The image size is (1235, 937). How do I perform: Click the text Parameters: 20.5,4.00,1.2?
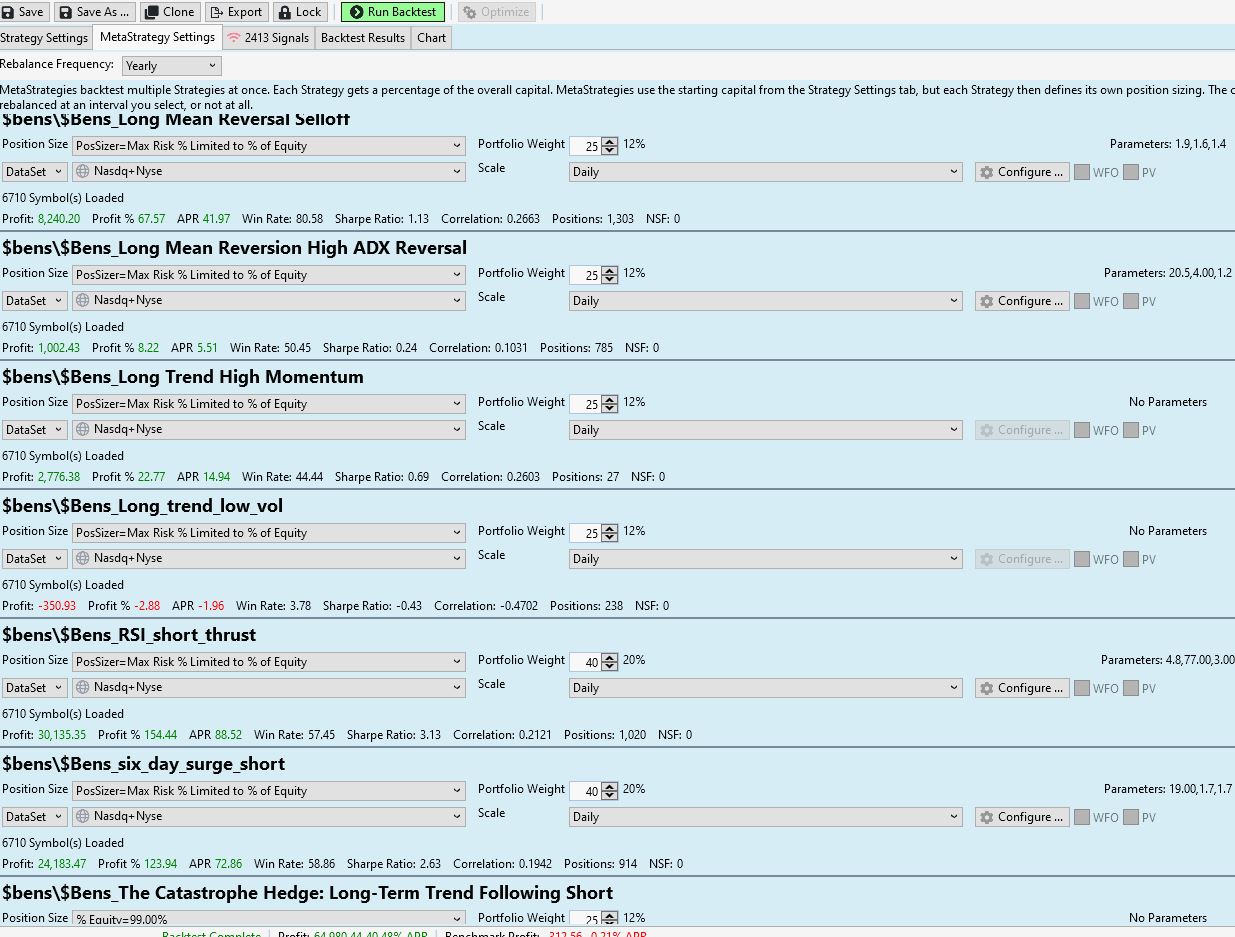click(1168, 273)
